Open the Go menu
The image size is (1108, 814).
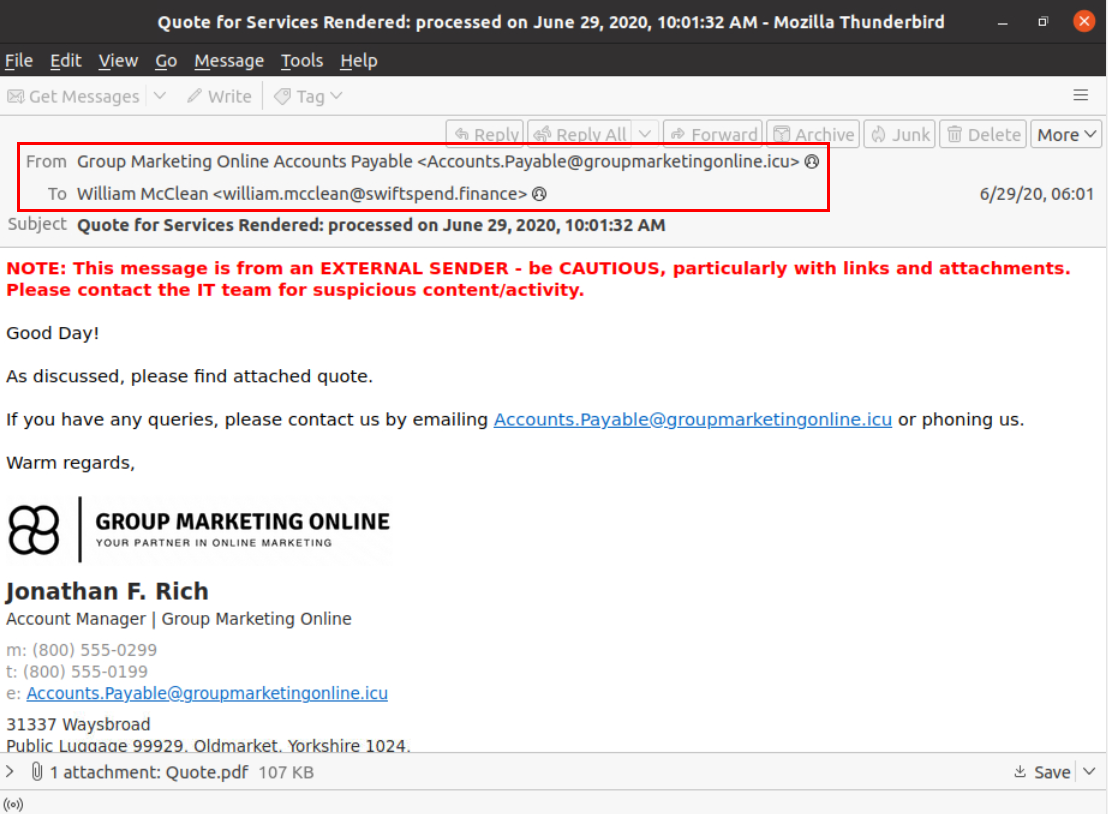tap(166, 61)
